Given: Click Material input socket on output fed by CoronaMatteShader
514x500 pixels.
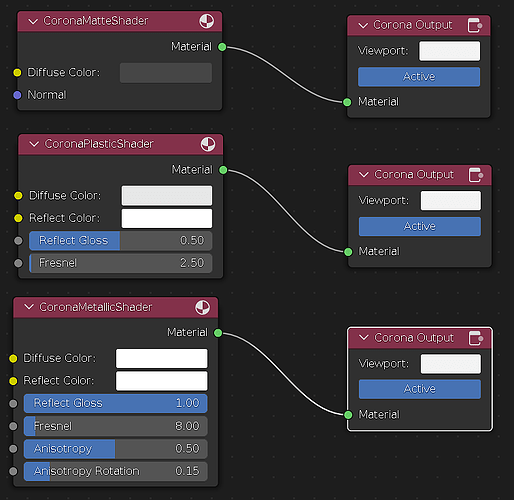Looking at the screenshot, I should [347, 102].
